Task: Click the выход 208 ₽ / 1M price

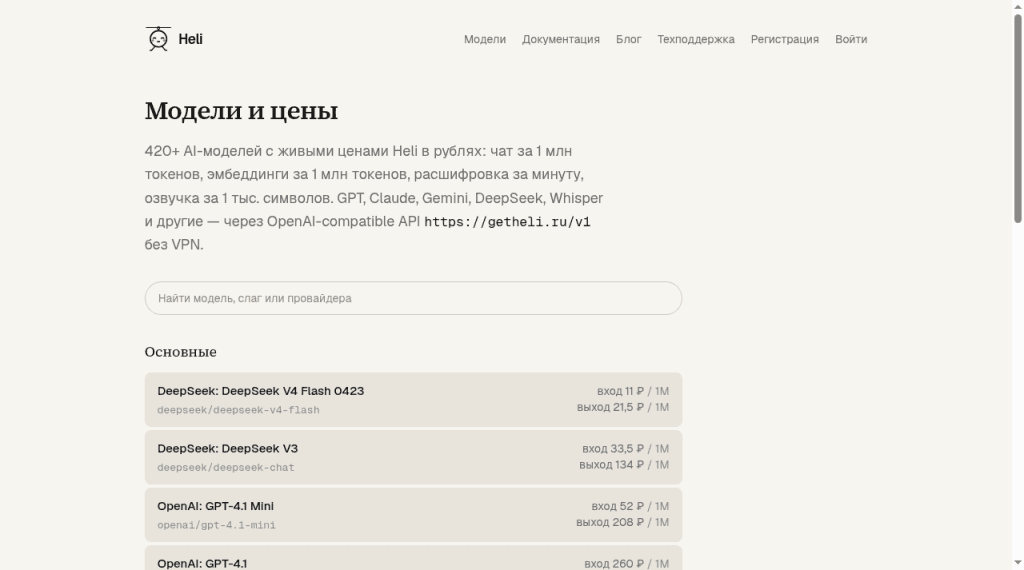Action: click(x=622, y=522)
